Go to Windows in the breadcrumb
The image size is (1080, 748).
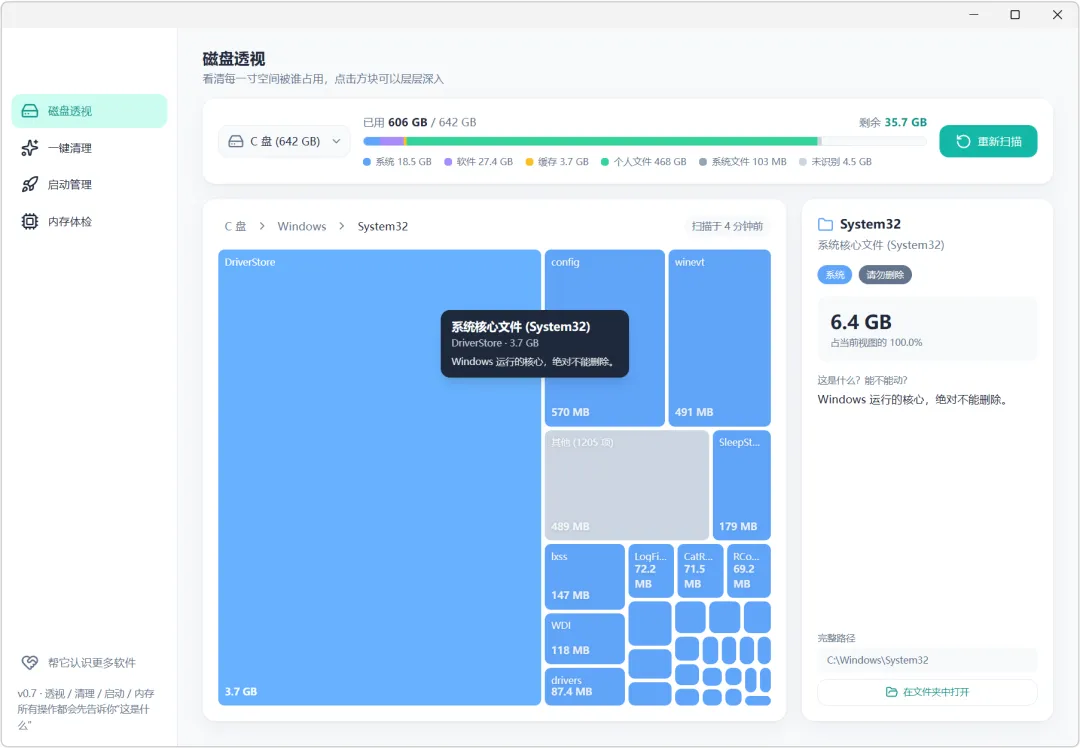(x=302, y=226)
